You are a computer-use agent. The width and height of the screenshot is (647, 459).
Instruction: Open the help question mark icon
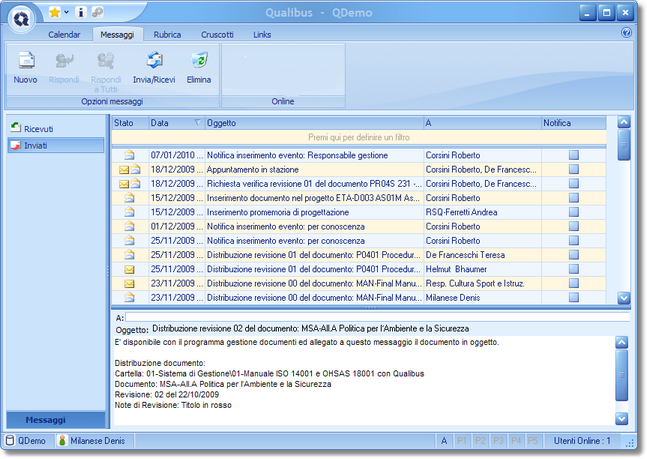click(x=626, y=33)
